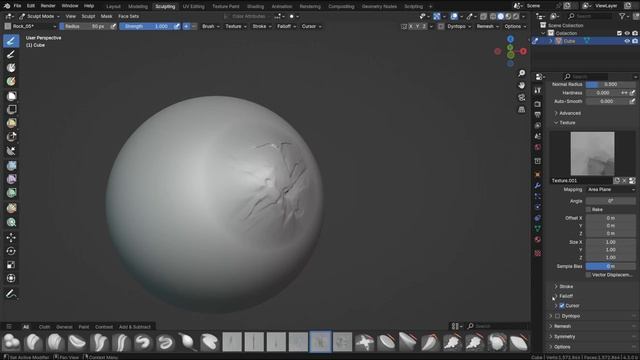Screen dimensions: 640x360
Task: Switch to the Modeling workspace tab
Action: pyautogui.click(x=138, y=7)
